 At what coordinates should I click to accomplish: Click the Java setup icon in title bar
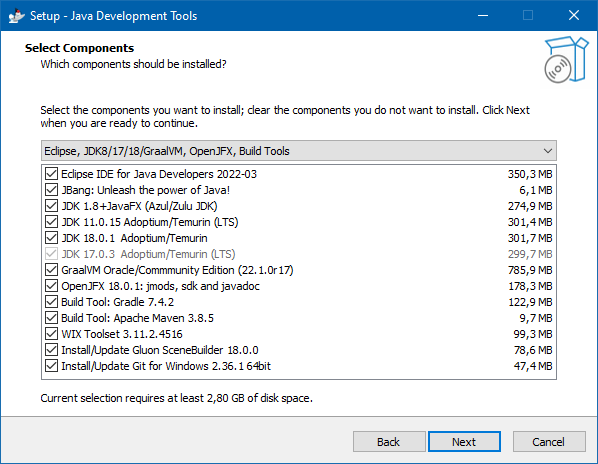pos(16,16)
